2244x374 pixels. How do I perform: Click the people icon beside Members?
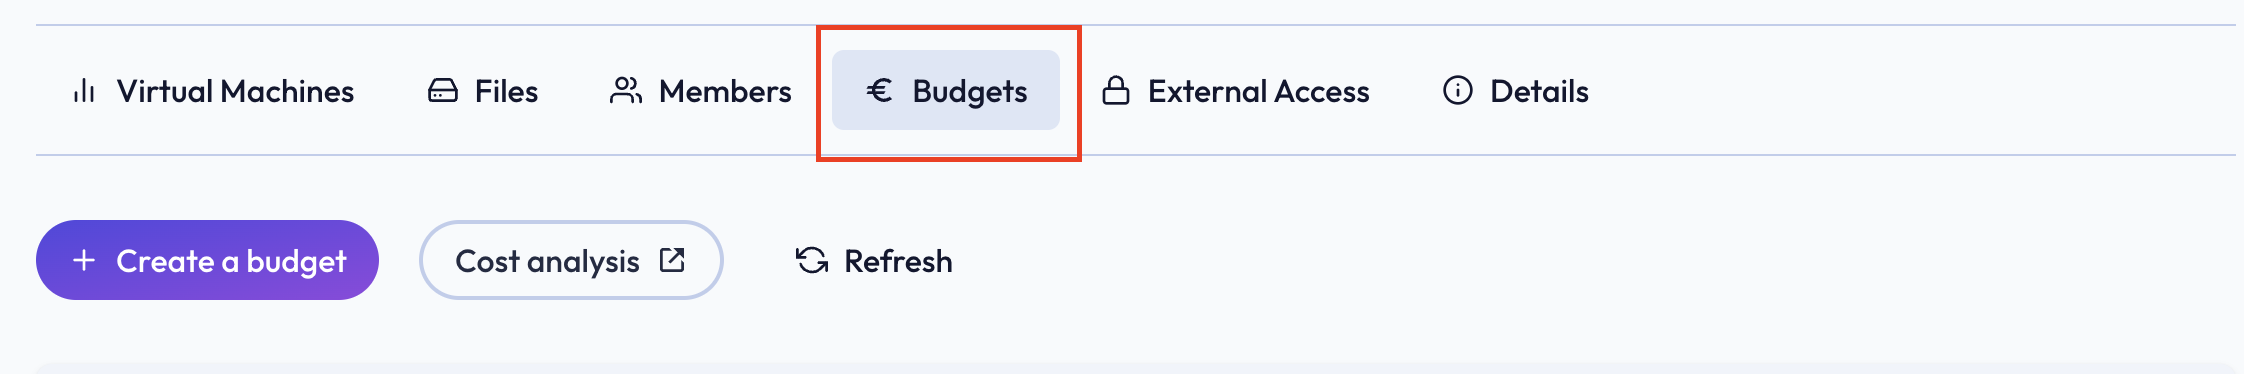pos(626,91)
